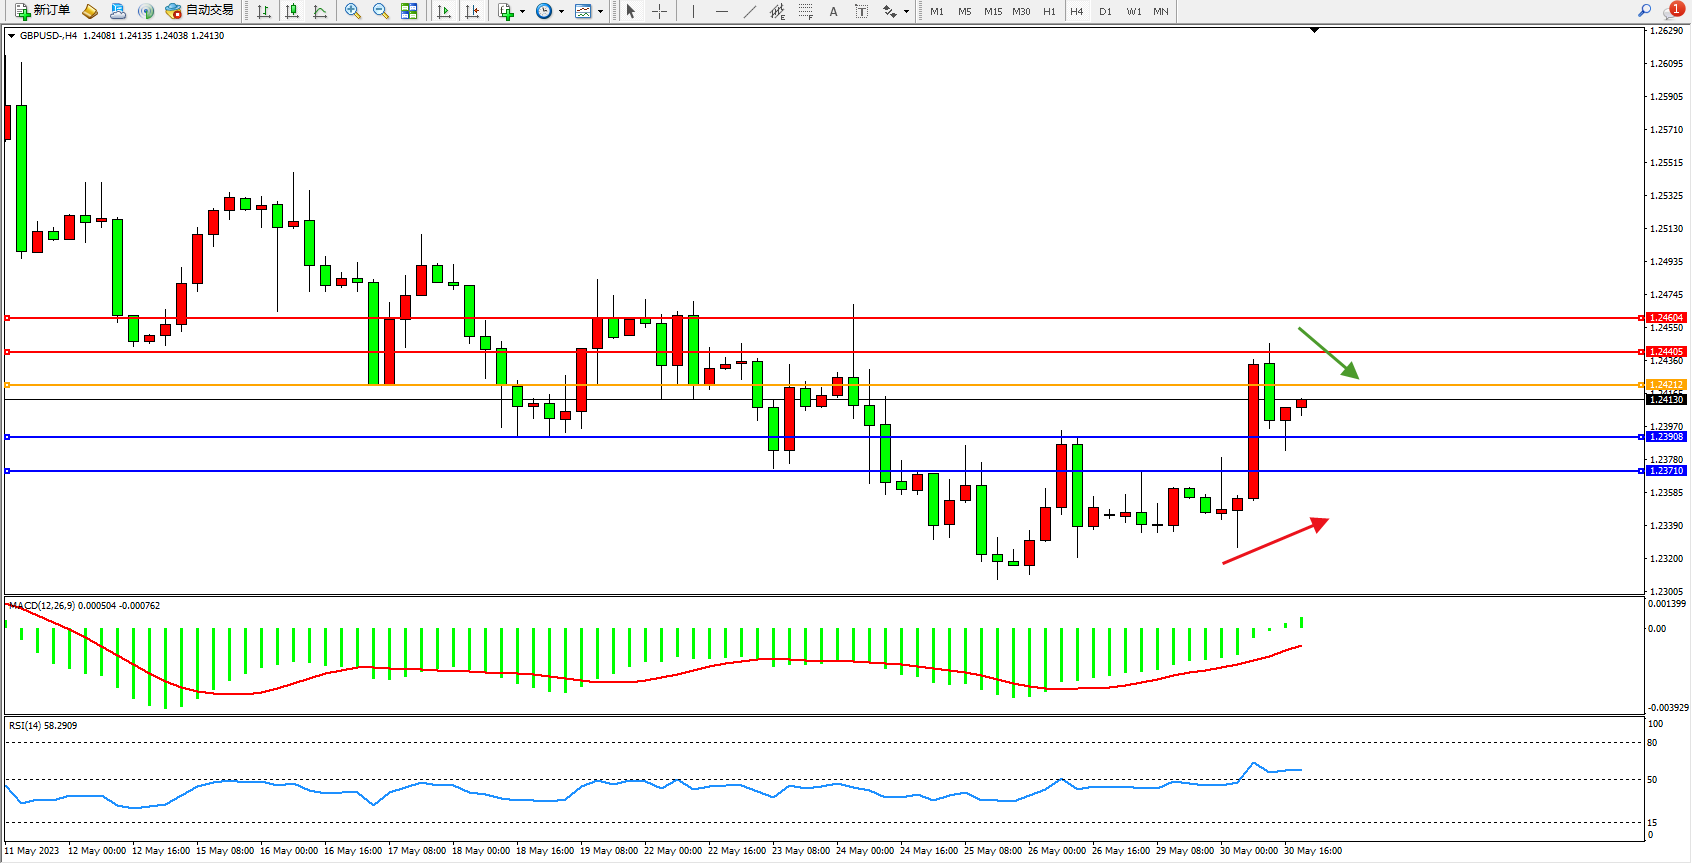This screenshot has height=864, width=1692.
Task: Toggle chart auto scroll
Action: pyautogui.click(x=444, y=11)
